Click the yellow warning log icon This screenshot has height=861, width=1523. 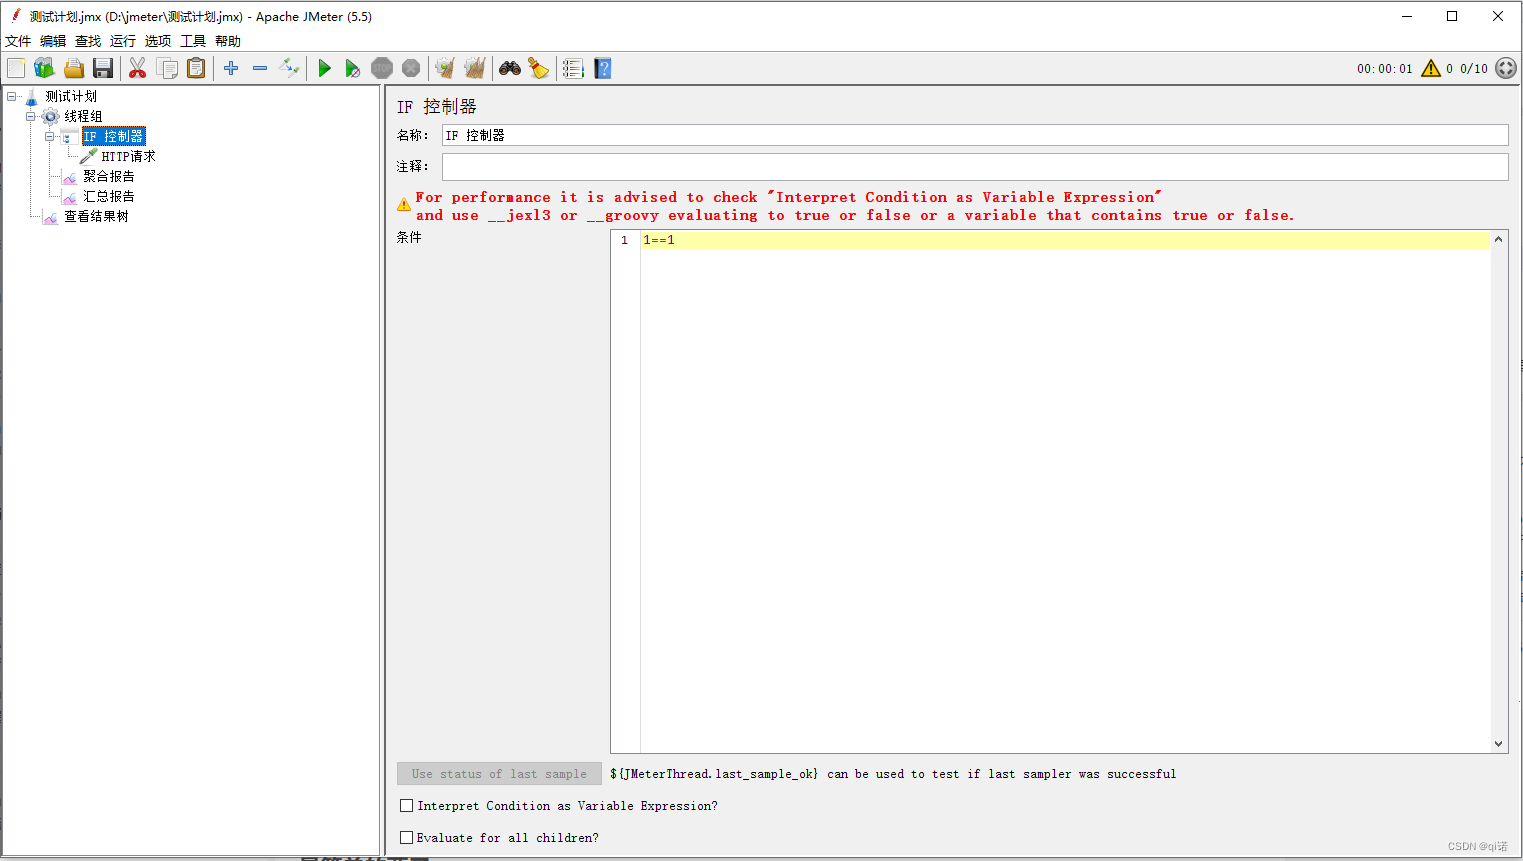1431,68
